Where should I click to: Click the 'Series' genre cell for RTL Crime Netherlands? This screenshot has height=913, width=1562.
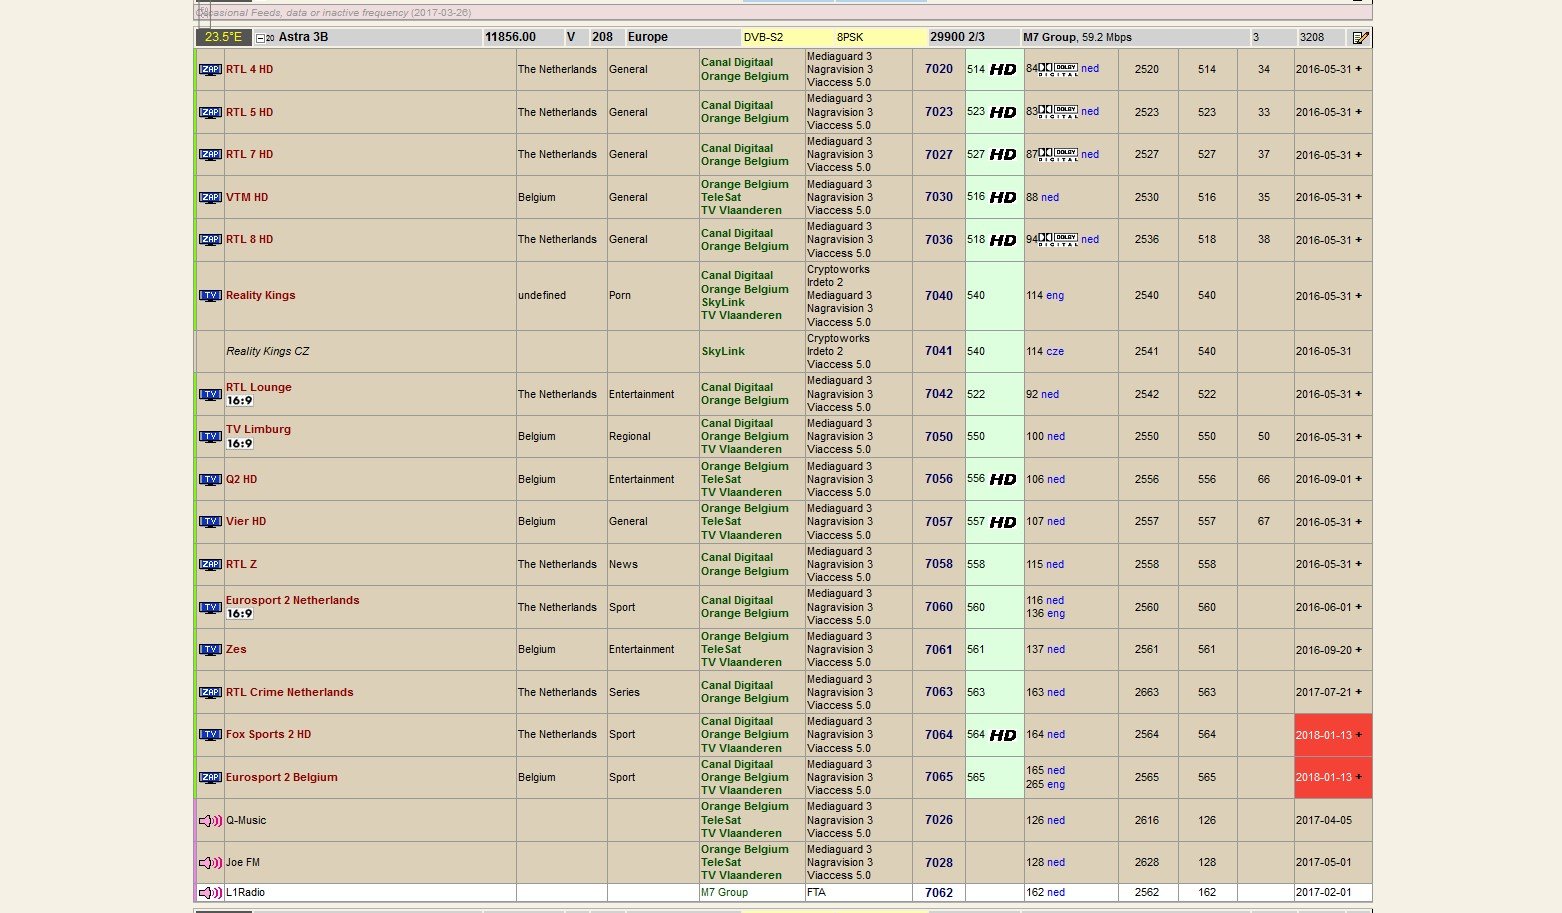pos(624,693)
